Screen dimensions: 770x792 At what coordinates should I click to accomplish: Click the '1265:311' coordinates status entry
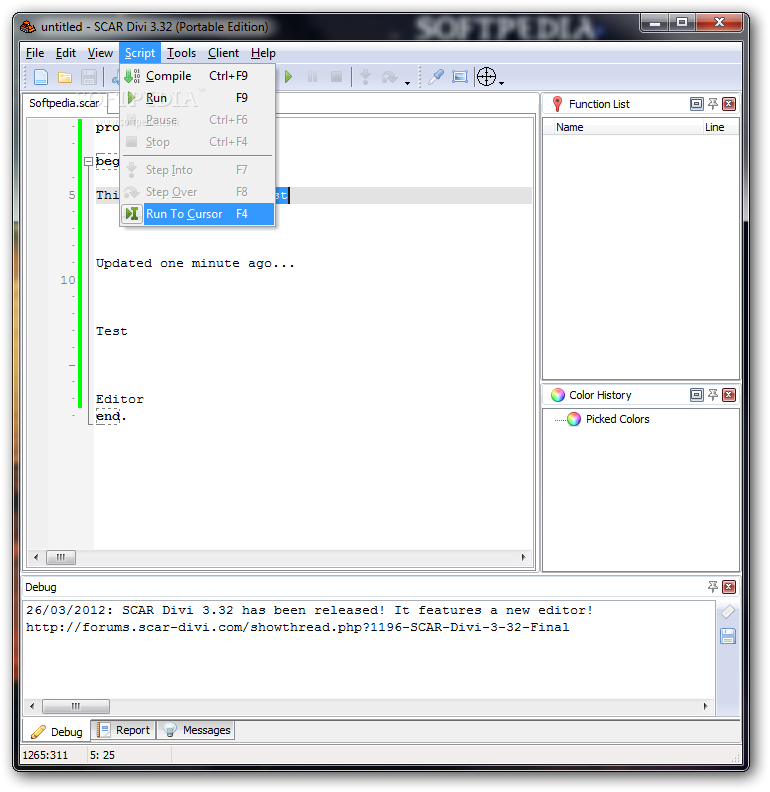point(45,756)
